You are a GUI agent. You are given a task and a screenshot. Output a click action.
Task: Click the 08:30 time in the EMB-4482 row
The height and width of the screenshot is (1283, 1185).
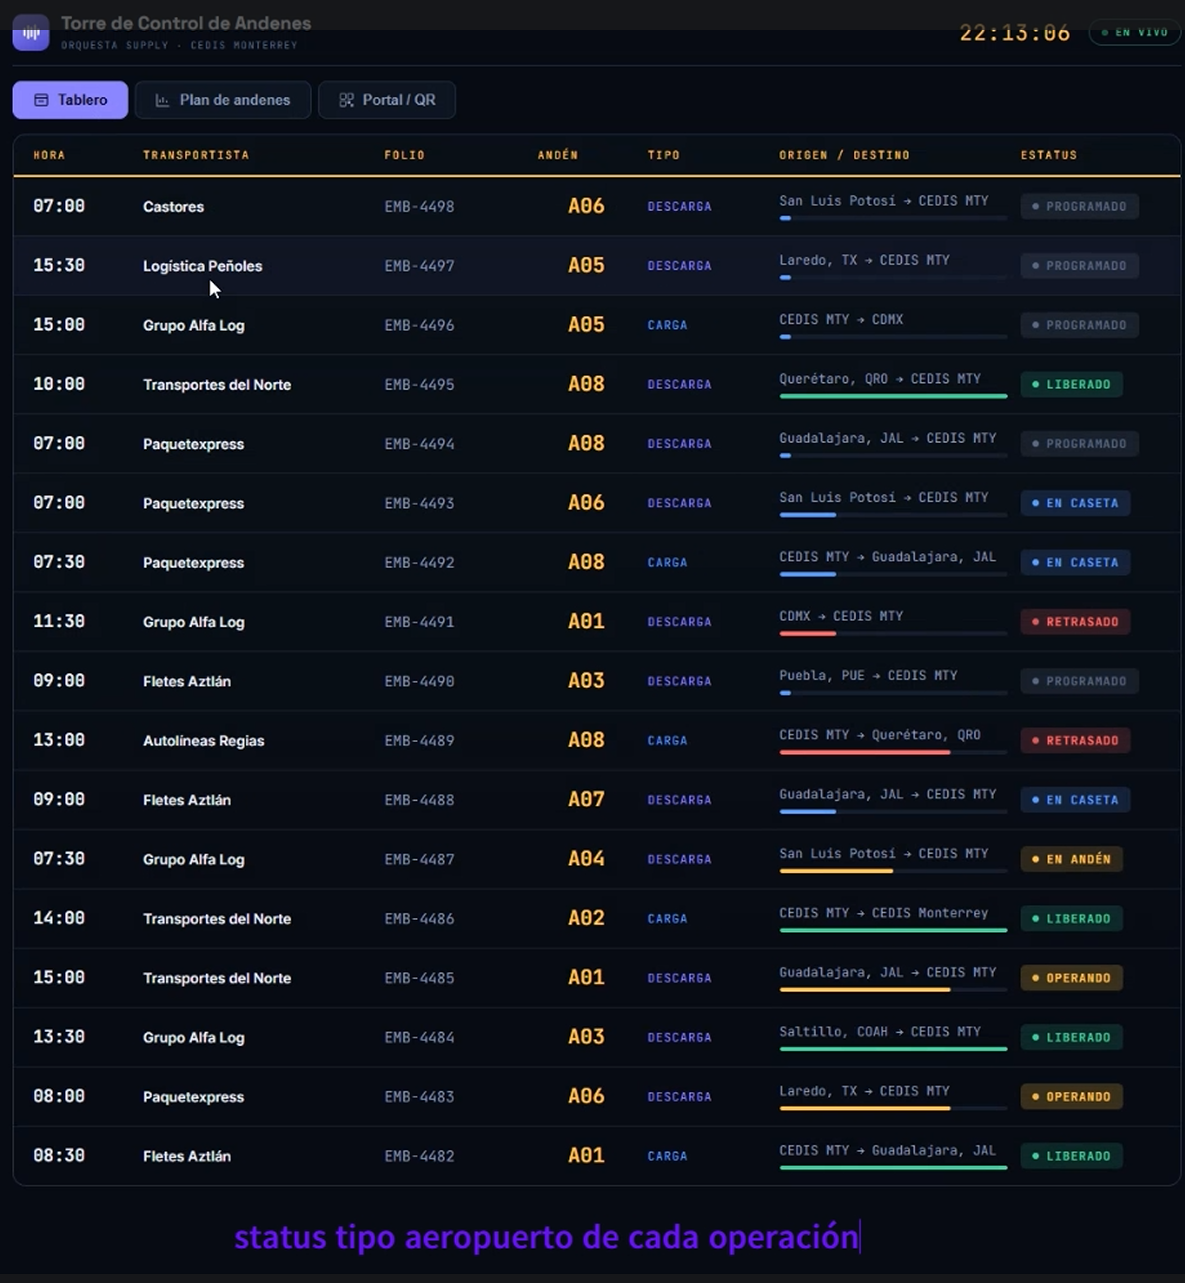click(x=59, y=1156)
